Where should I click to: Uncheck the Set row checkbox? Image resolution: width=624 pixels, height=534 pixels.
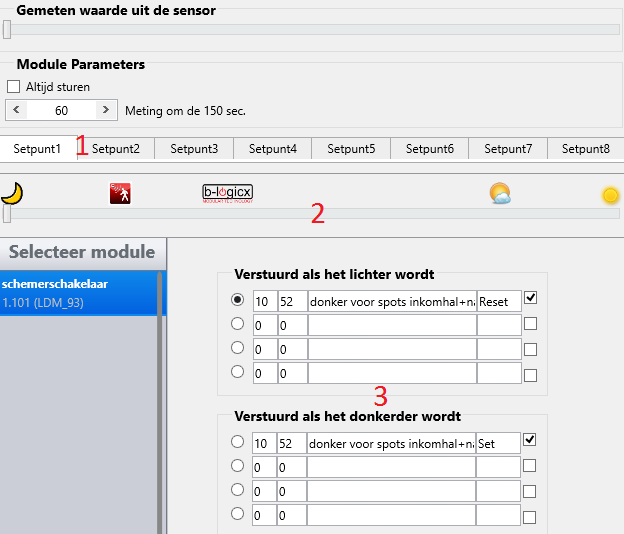click(x=530, y=440)
